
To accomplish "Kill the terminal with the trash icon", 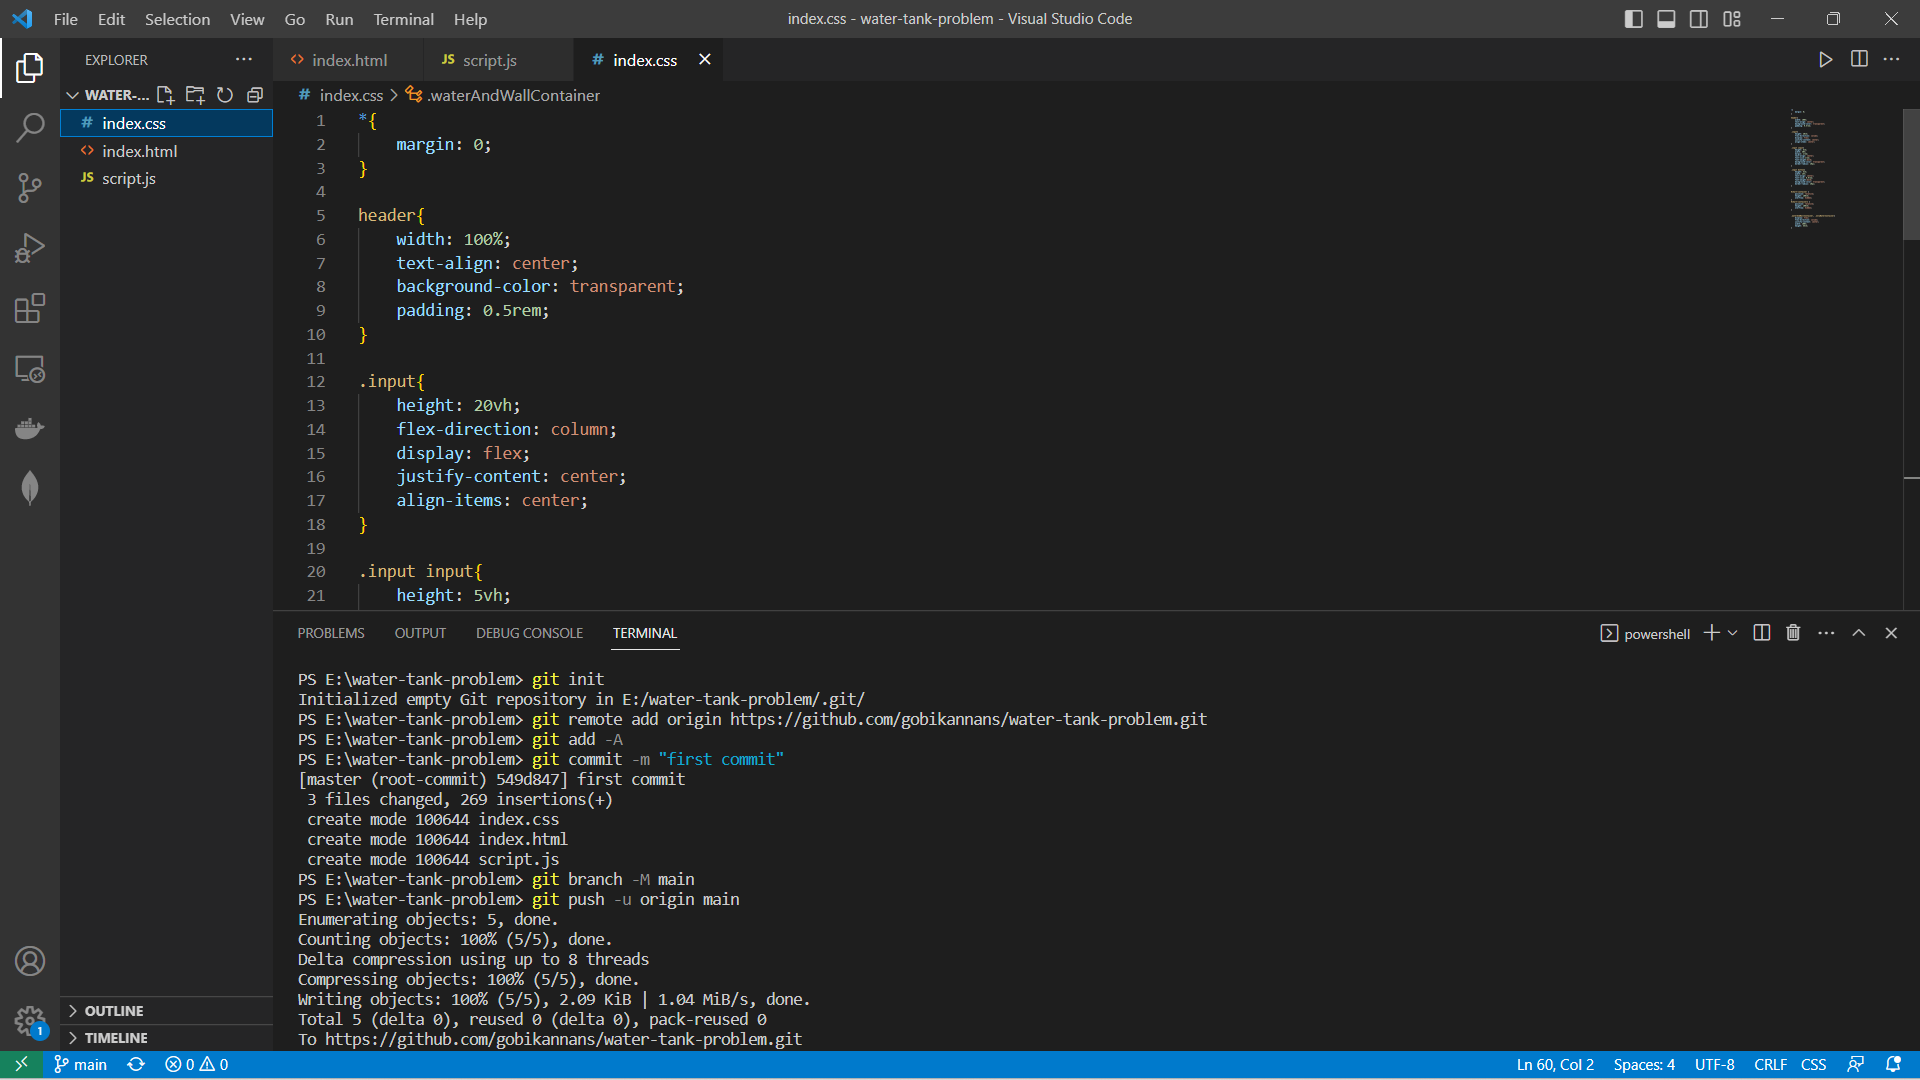I will coord(1793,633).
